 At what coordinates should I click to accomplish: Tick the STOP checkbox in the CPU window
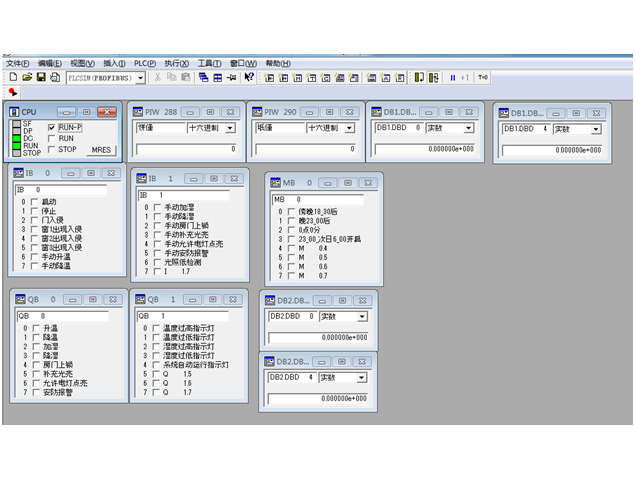click(51, 149)
